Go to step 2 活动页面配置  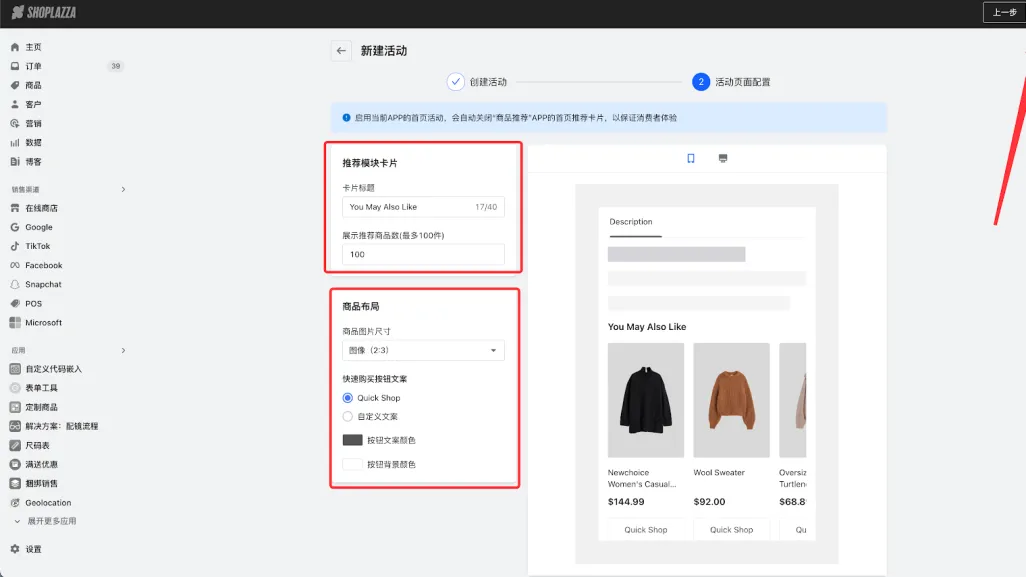click(731, 82)
